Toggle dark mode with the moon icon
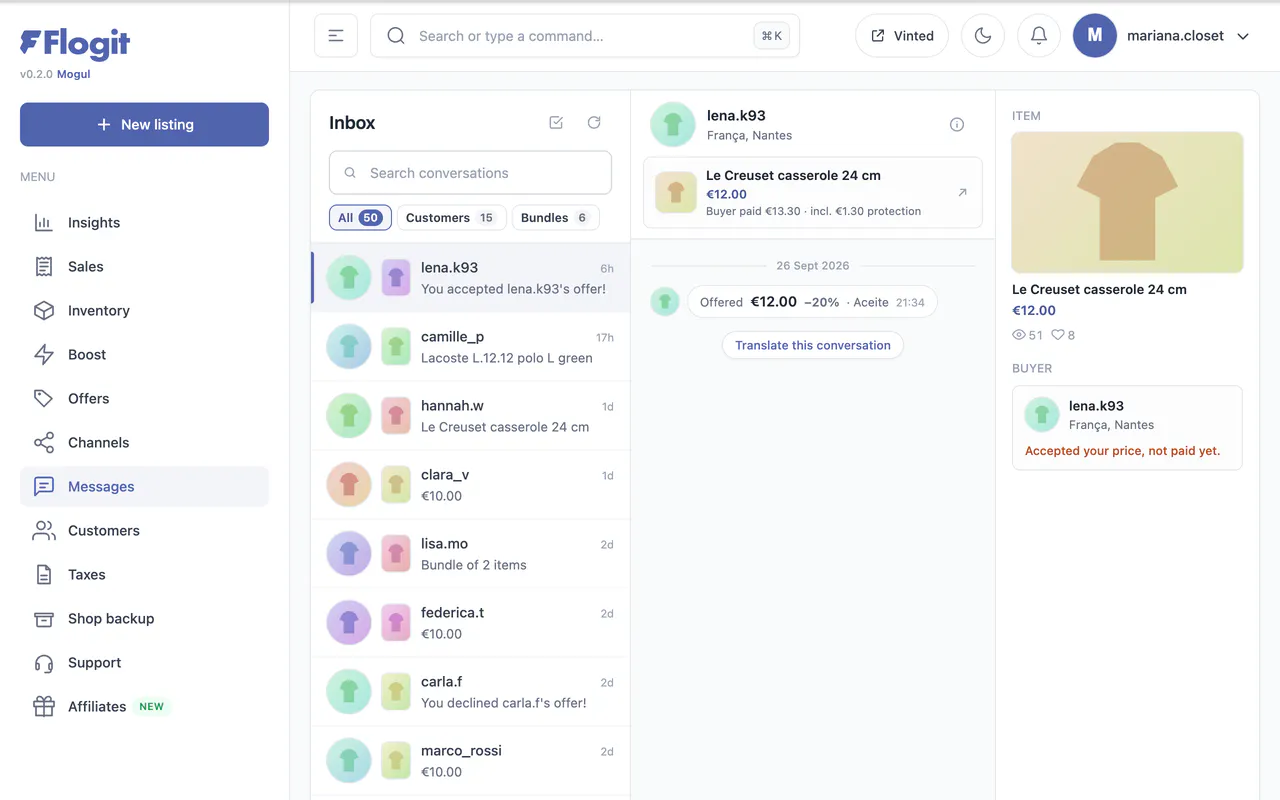 [x=983, y=36]
